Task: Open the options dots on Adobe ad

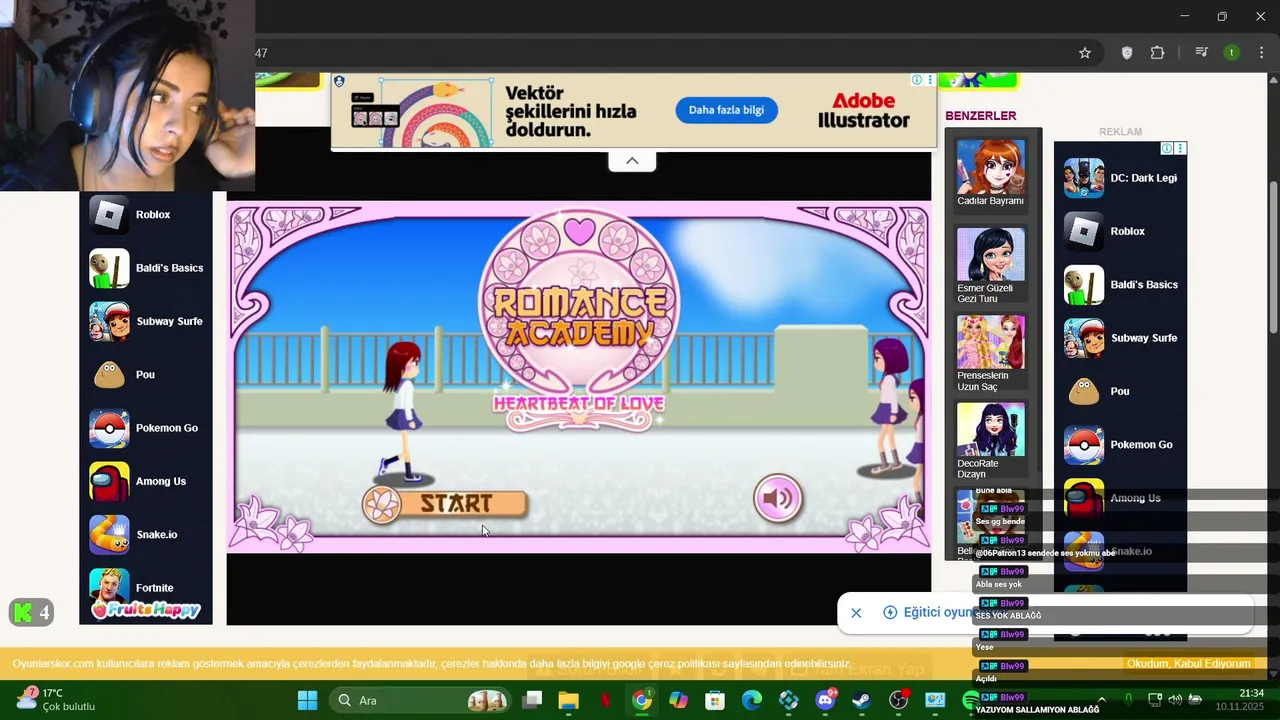Action: 930,80
